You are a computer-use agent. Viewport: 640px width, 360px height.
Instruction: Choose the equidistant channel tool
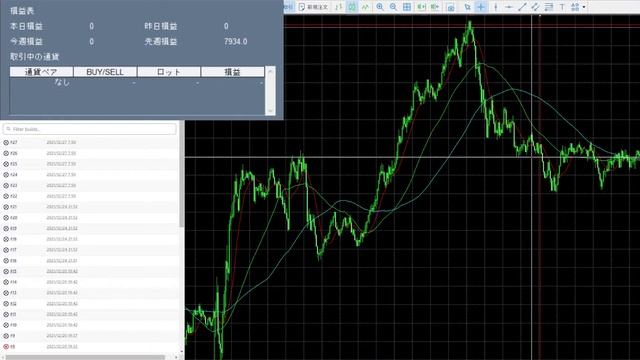(536, 7)
